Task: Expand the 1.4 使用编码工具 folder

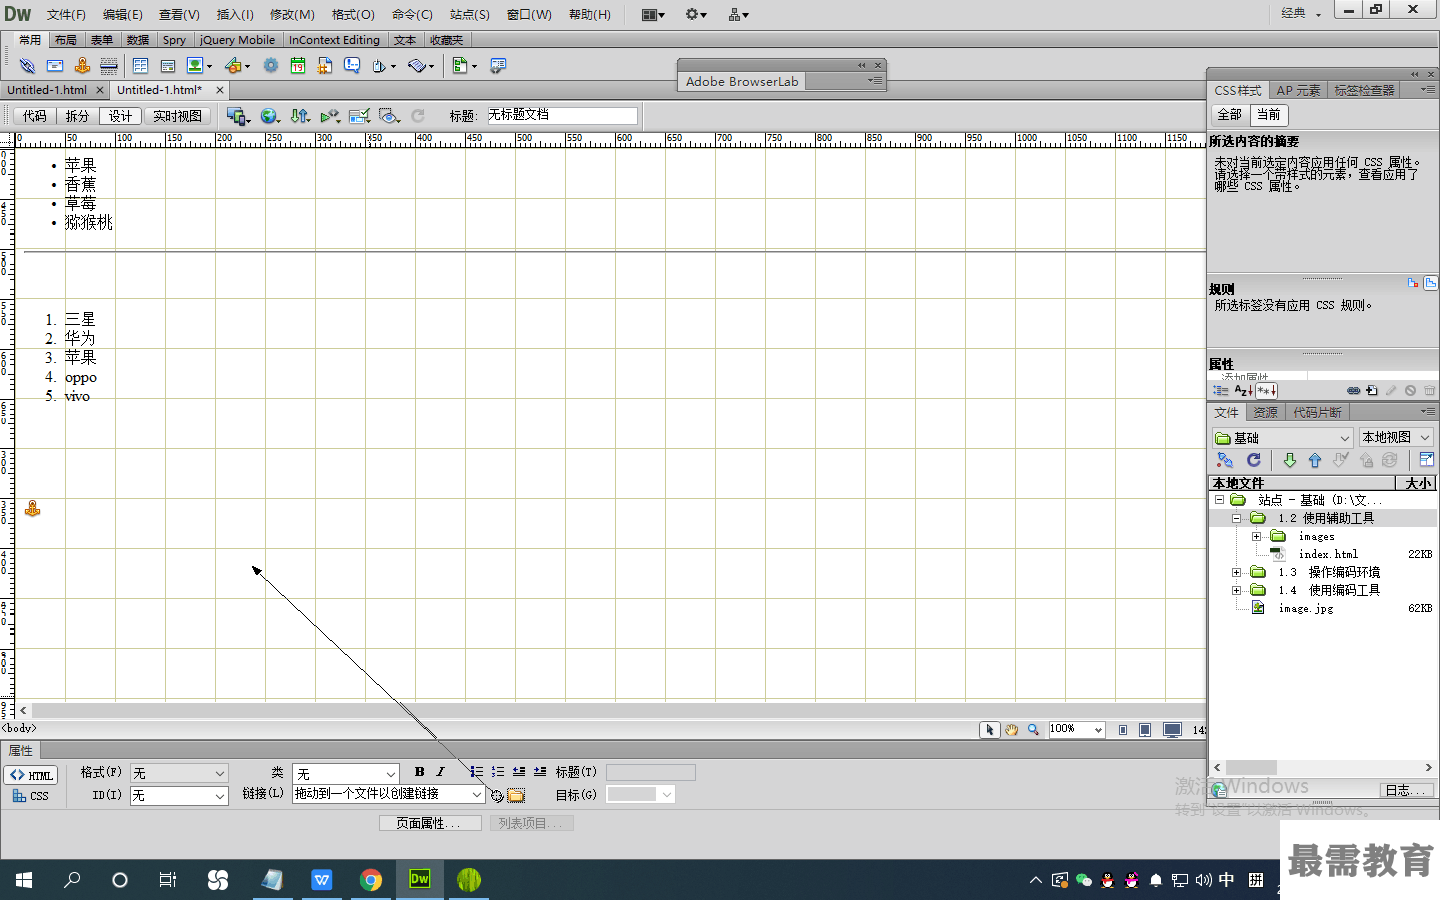Action: tap(1236, 590)
